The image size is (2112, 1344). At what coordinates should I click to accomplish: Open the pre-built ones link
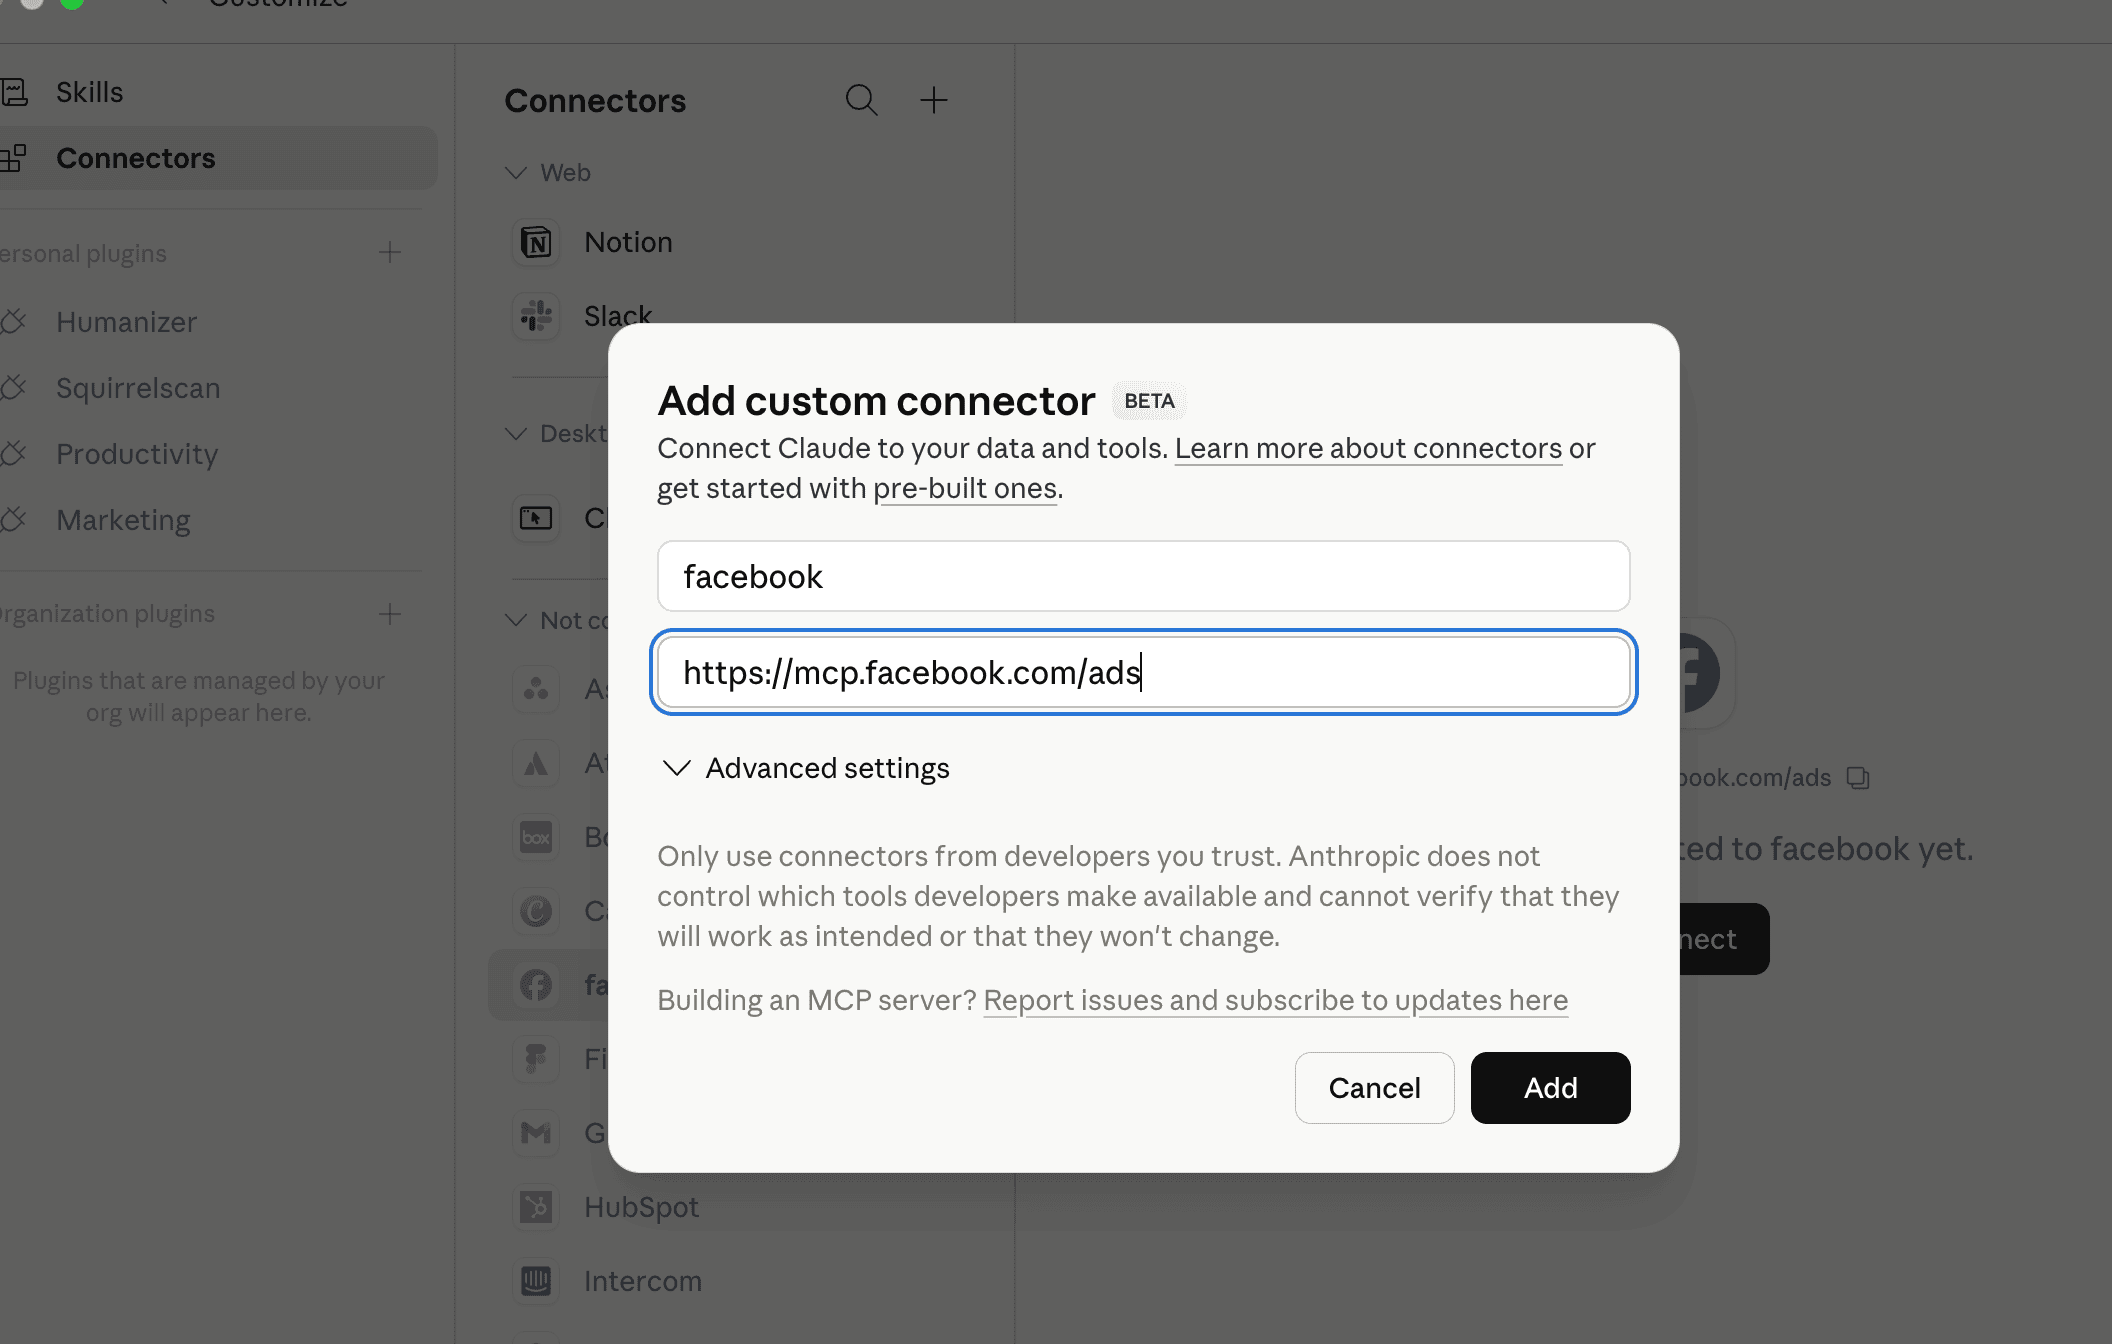click(965, 488)
